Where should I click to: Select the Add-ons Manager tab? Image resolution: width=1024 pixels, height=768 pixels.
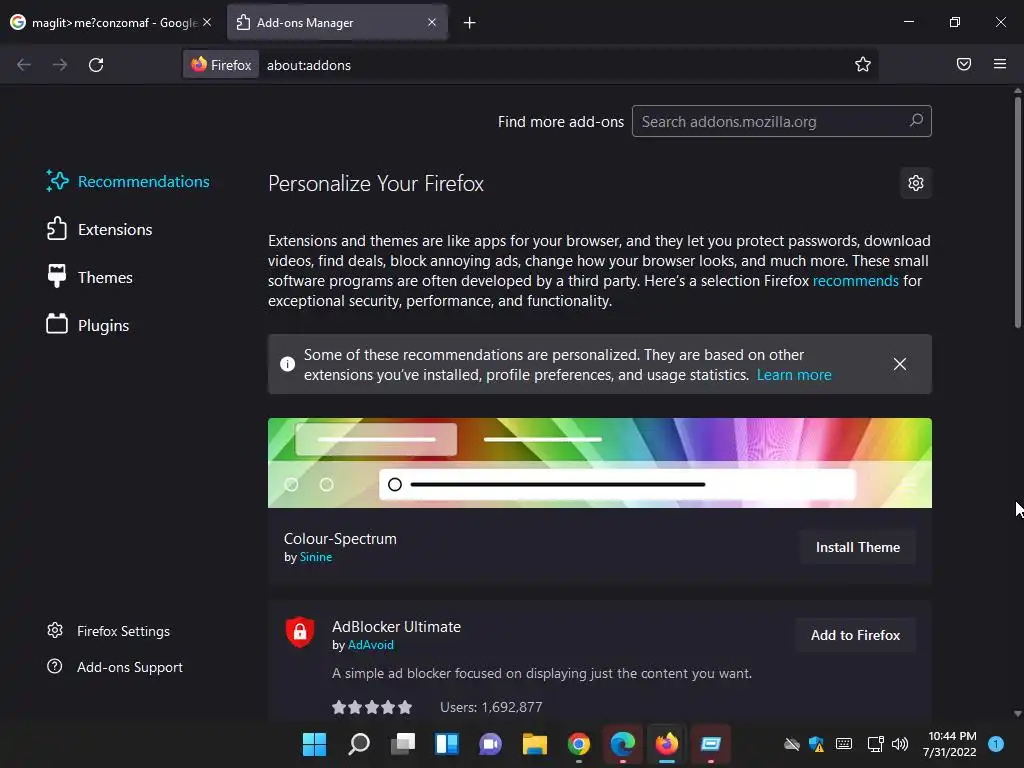click(337, 22)
